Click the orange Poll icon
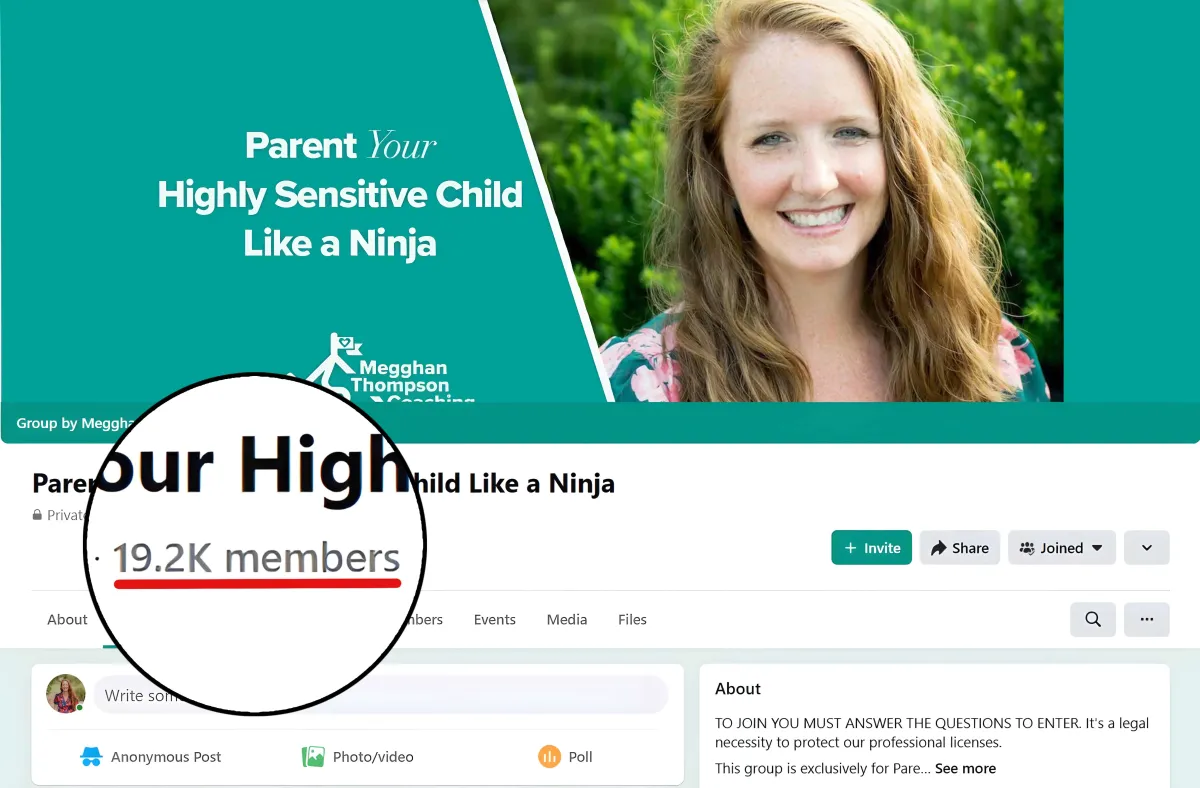The image size is (1200, 788). pos(549,757)
